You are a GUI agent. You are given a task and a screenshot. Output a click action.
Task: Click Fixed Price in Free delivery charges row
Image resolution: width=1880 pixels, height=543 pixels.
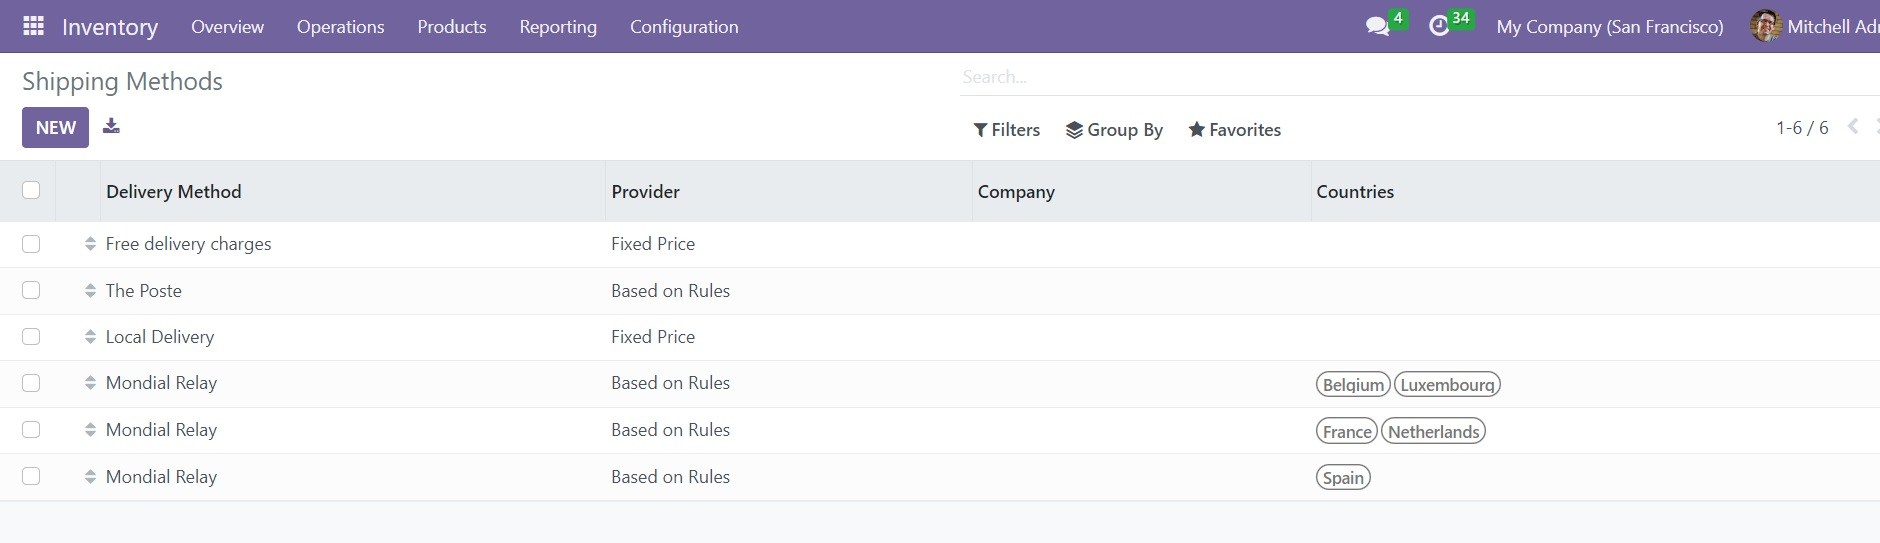coord(653,244)
